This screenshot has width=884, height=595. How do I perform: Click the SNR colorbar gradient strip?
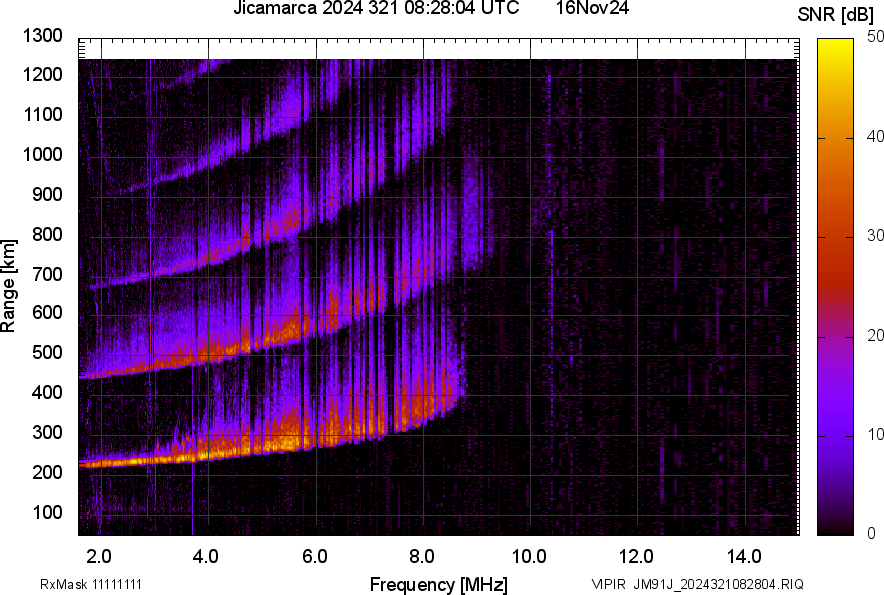[x=835, y=287]
